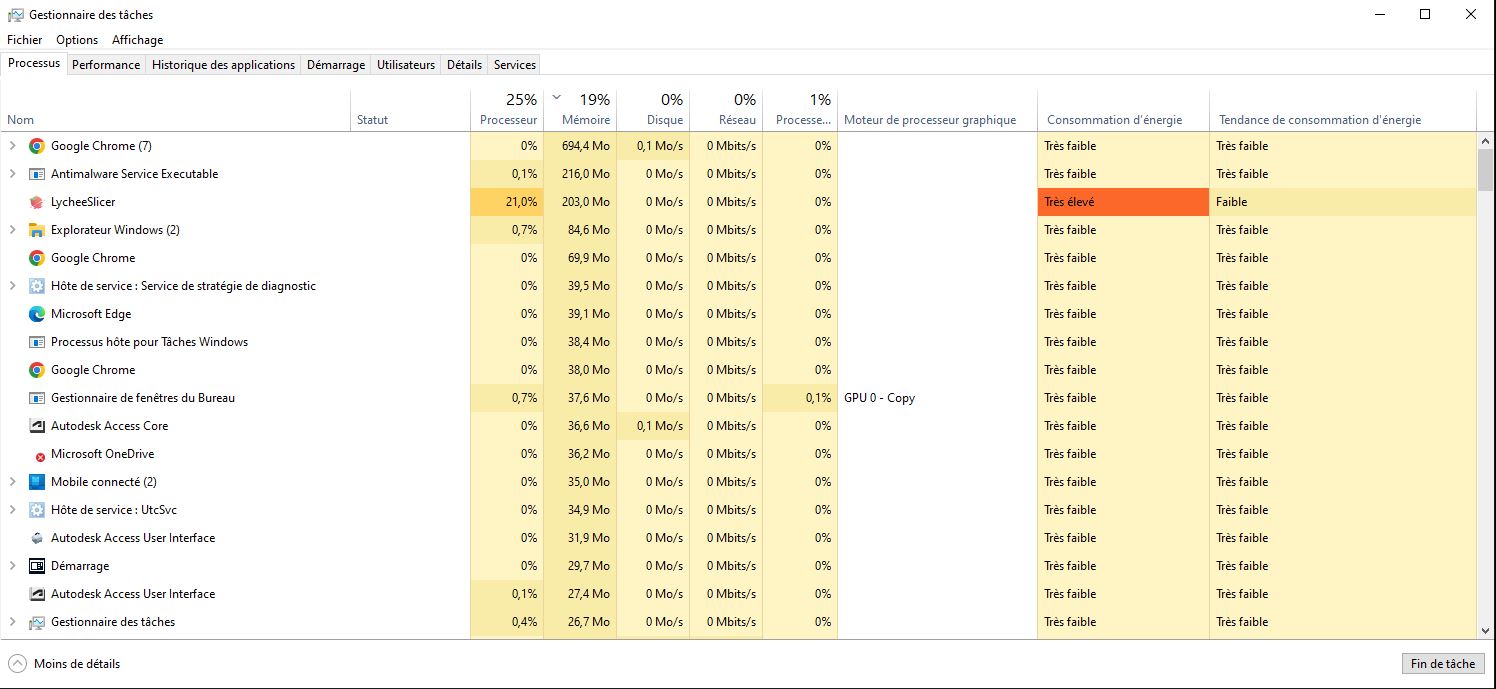Image resolution: width=1496 pixels, height=689 pixels.
Task: Click the Microsoft Edge process icon
Action: [37, 314]
